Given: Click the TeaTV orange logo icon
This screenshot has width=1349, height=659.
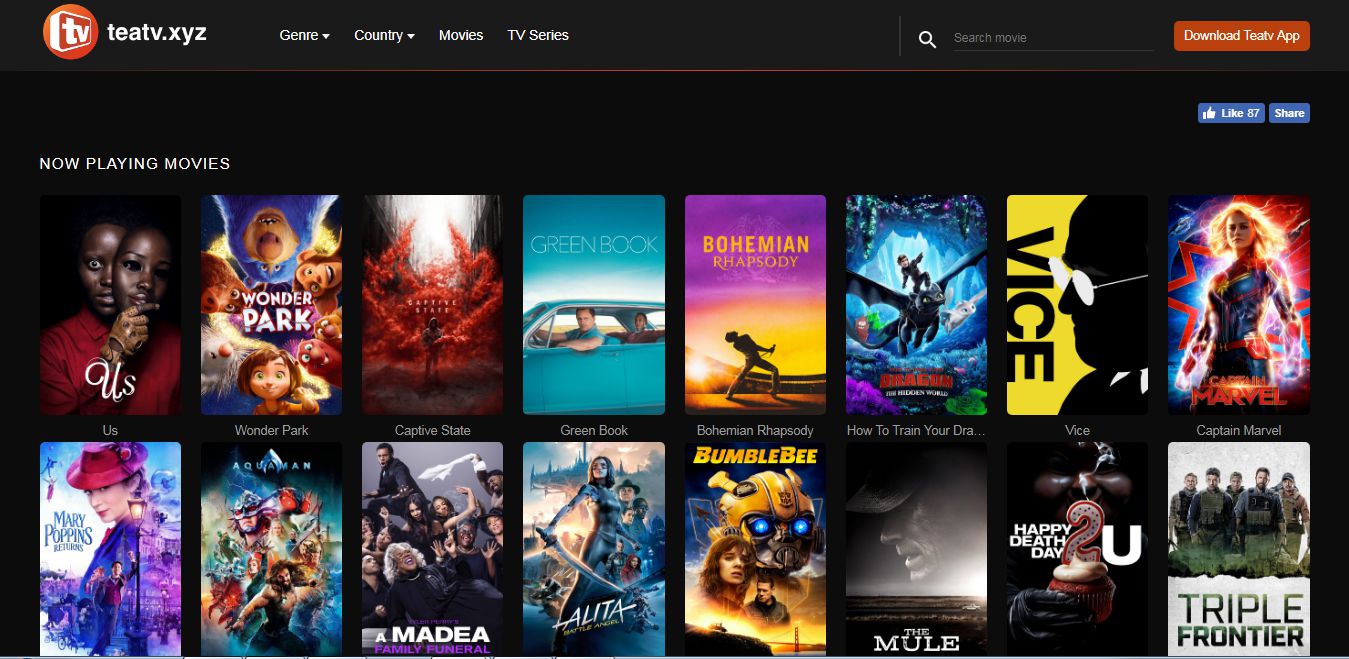Looking at the screenshot, I should pos(71,32).
